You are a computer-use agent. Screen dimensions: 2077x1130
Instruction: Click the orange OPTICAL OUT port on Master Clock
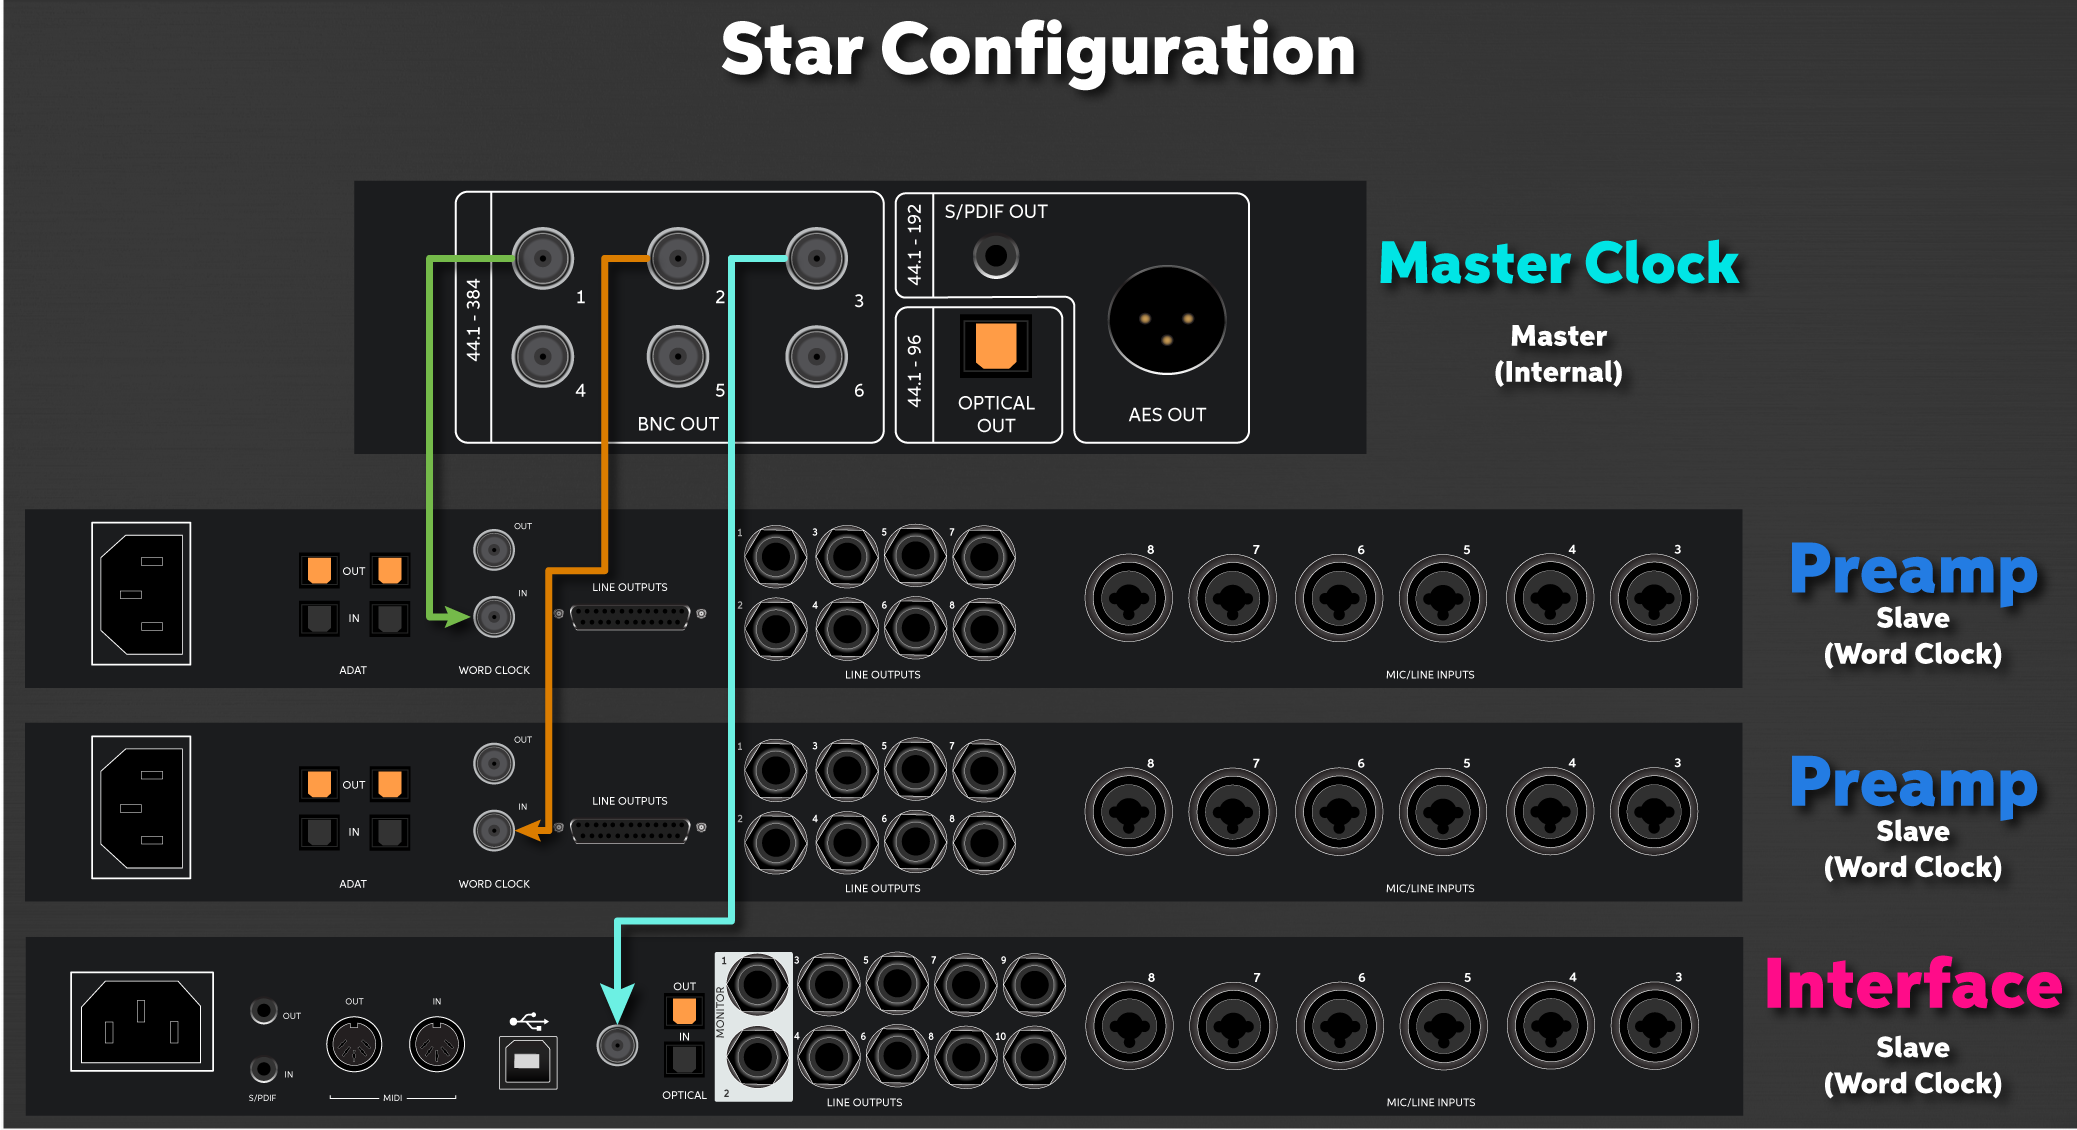click(x=996, y=345)
